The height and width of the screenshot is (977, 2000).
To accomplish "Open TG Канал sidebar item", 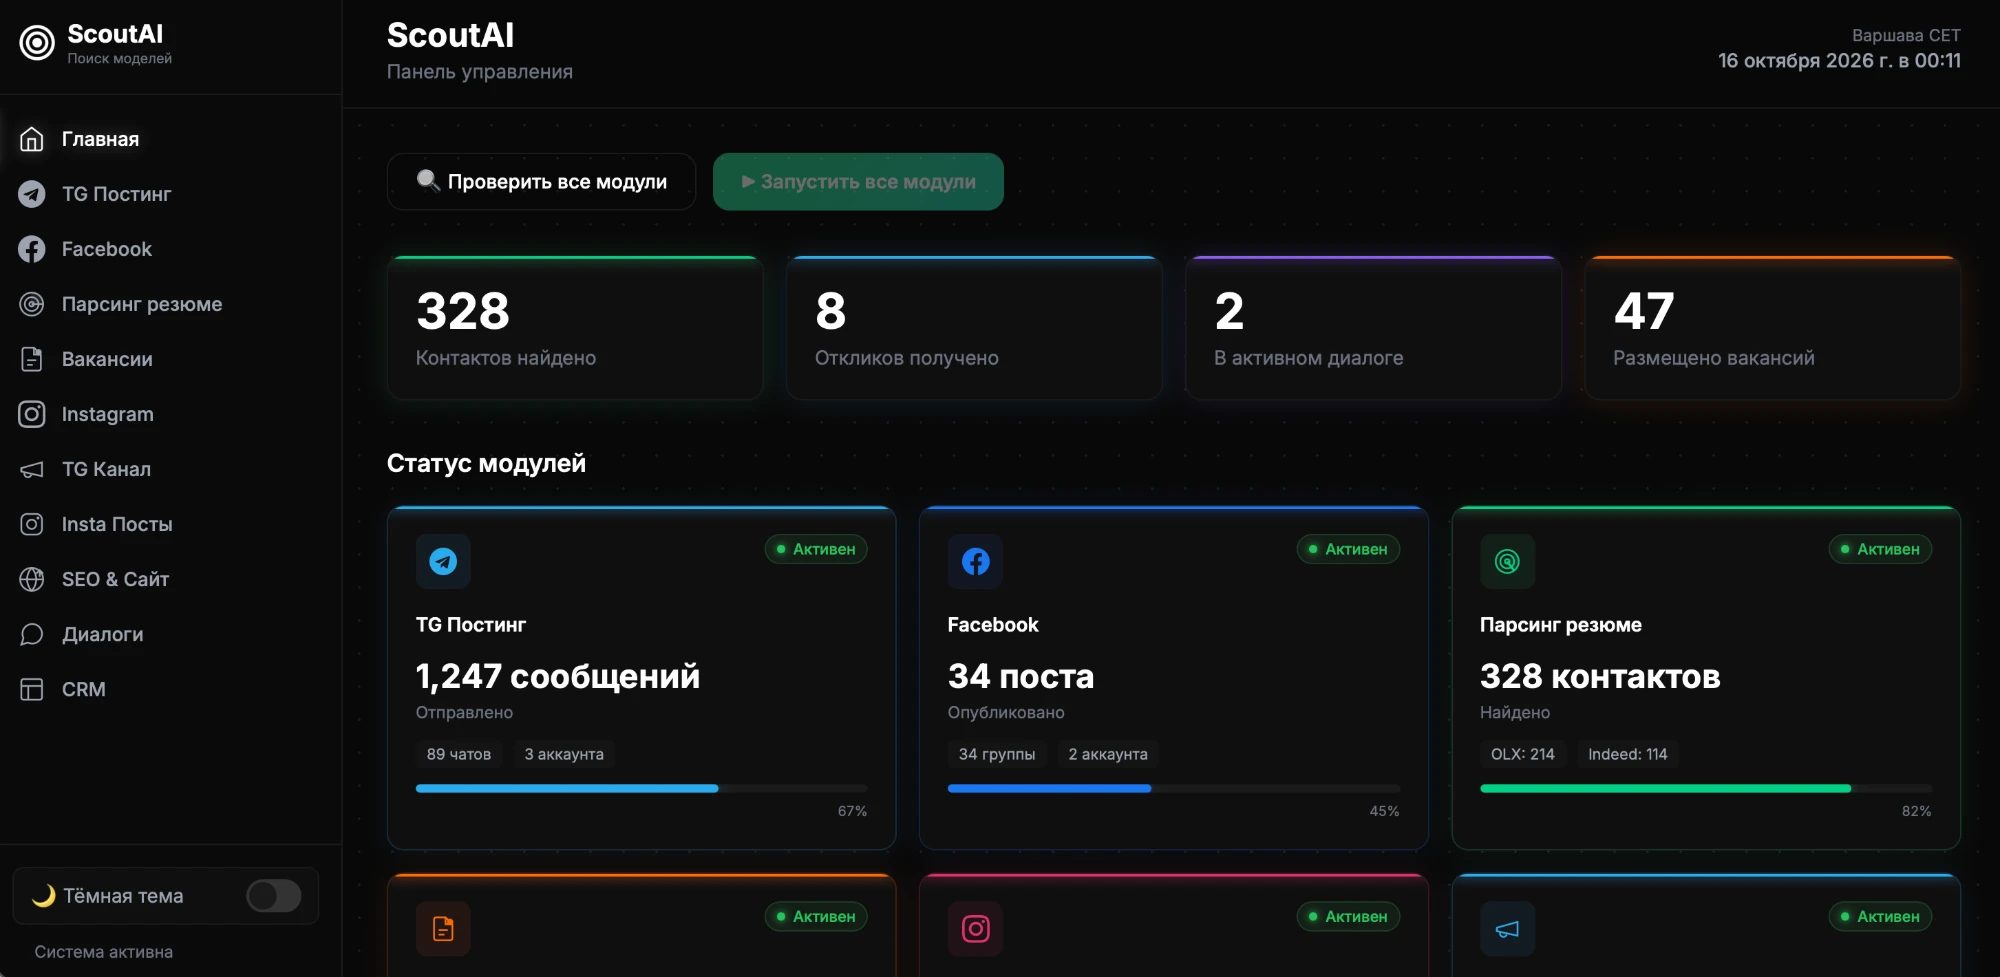I will (171, 469).
